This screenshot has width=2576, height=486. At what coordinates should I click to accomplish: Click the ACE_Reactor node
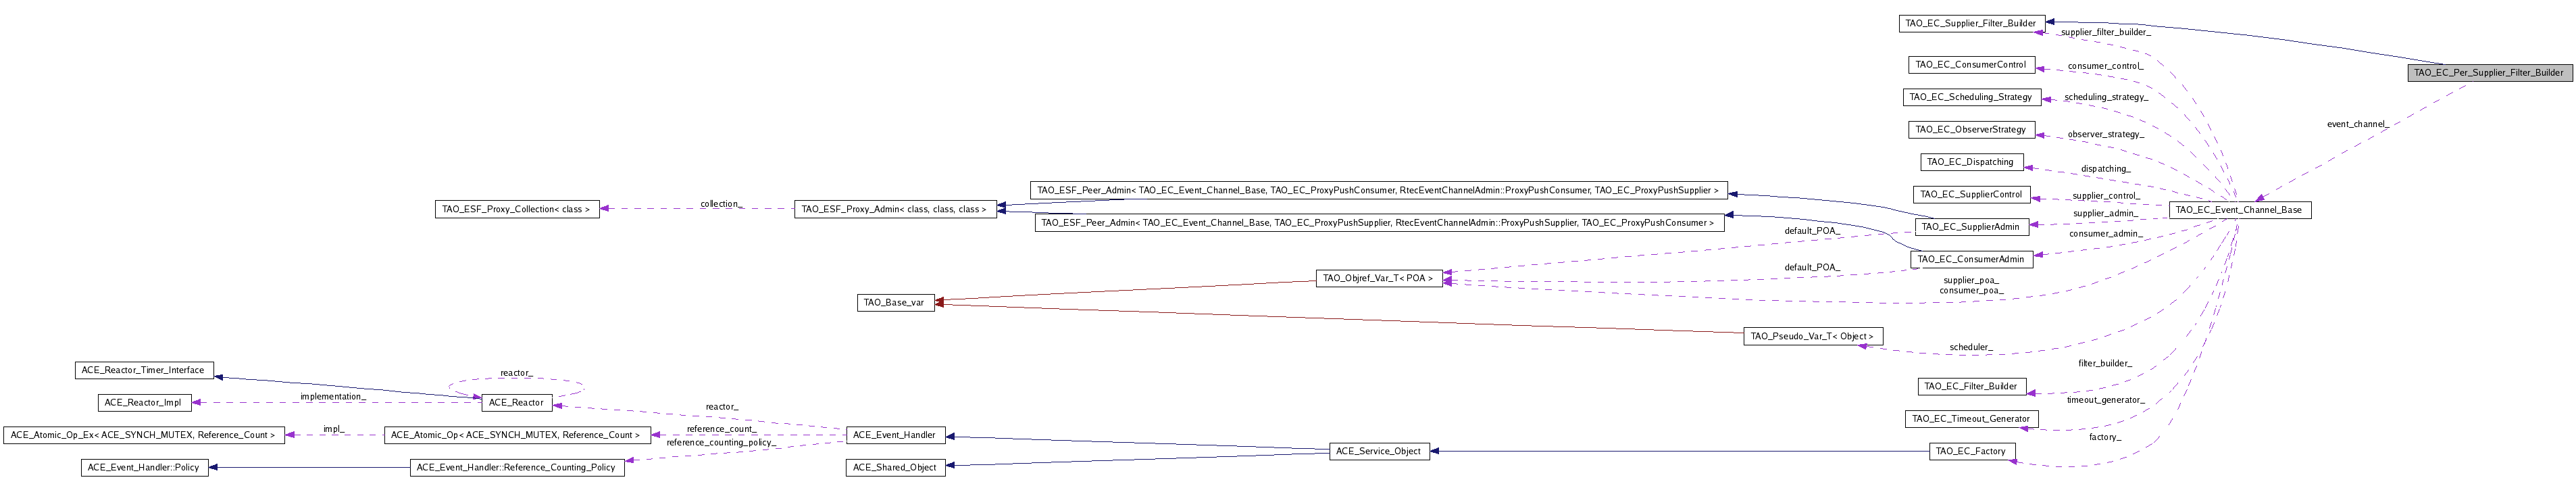pyautogui.click(x=516, y=402)
